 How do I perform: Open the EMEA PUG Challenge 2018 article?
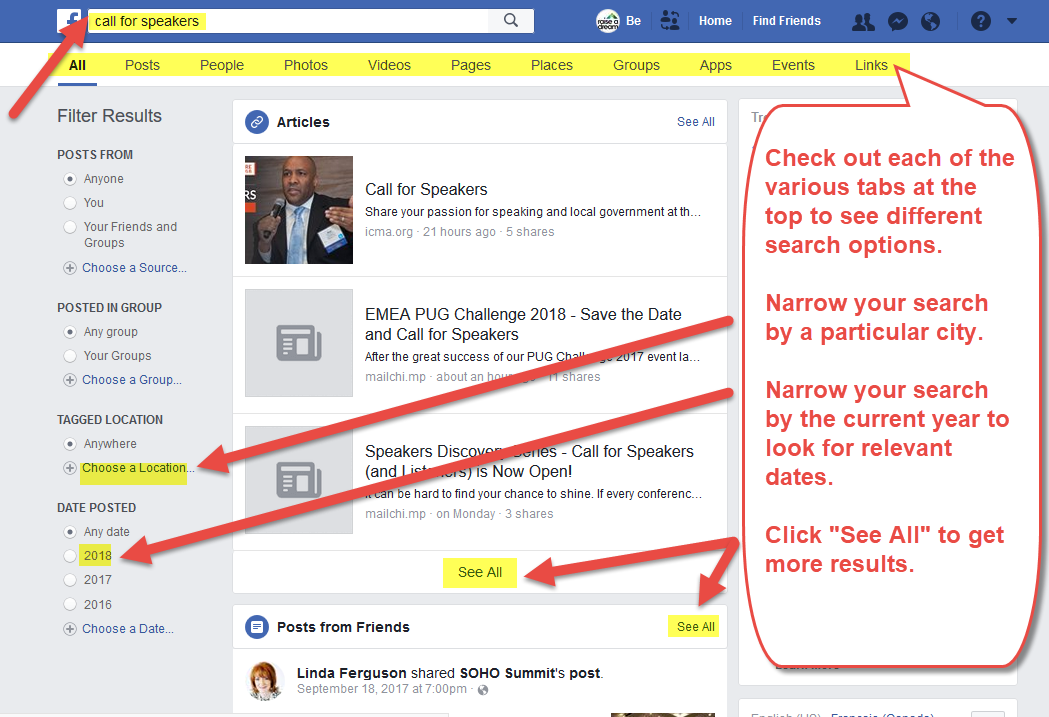(x=523, y=324)
